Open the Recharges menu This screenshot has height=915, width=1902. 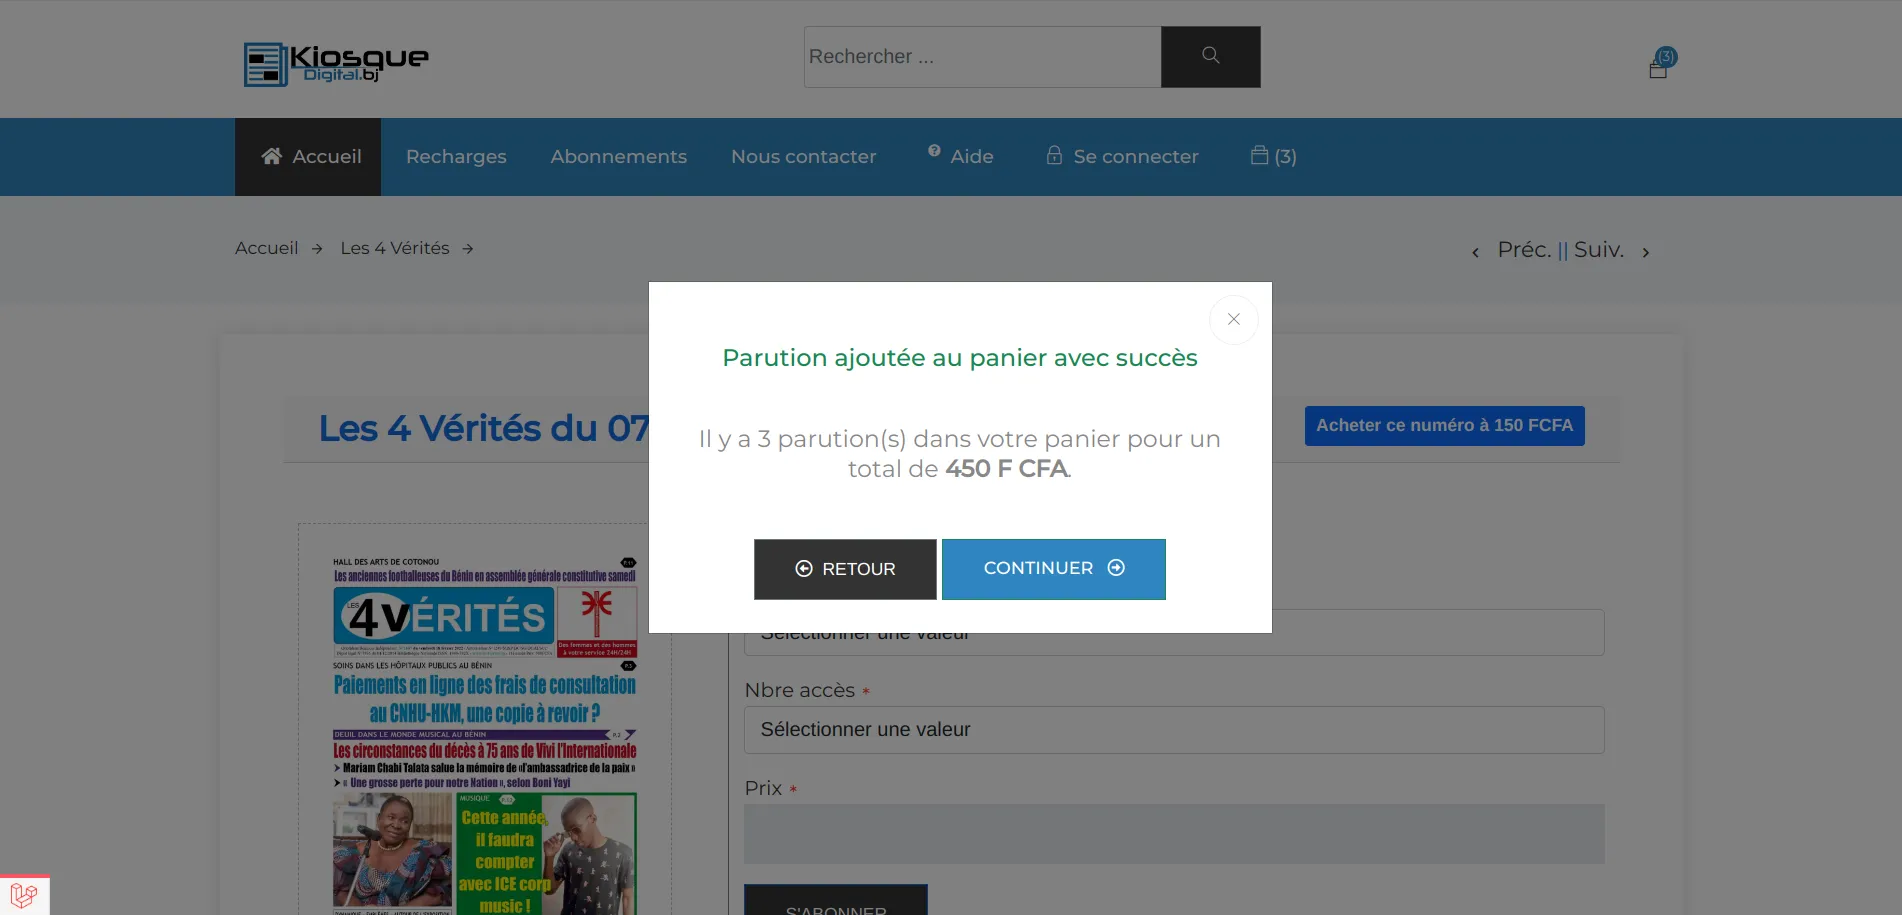point(455,156)
